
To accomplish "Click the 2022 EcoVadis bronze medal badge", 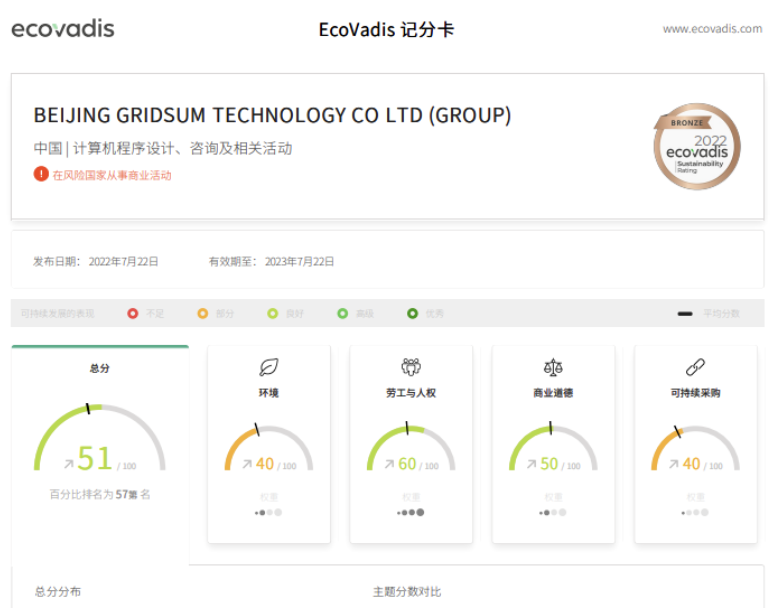I will (697, 147).
